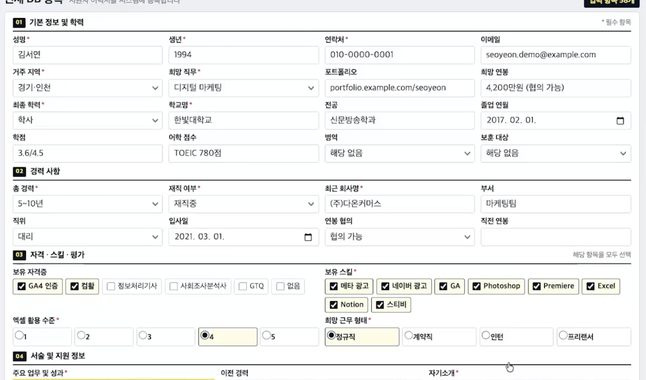The height and width of the screenshot is (380, 646).
Task: Check the GTQ certificate checkbox
Action: click(x=243, y=286)
